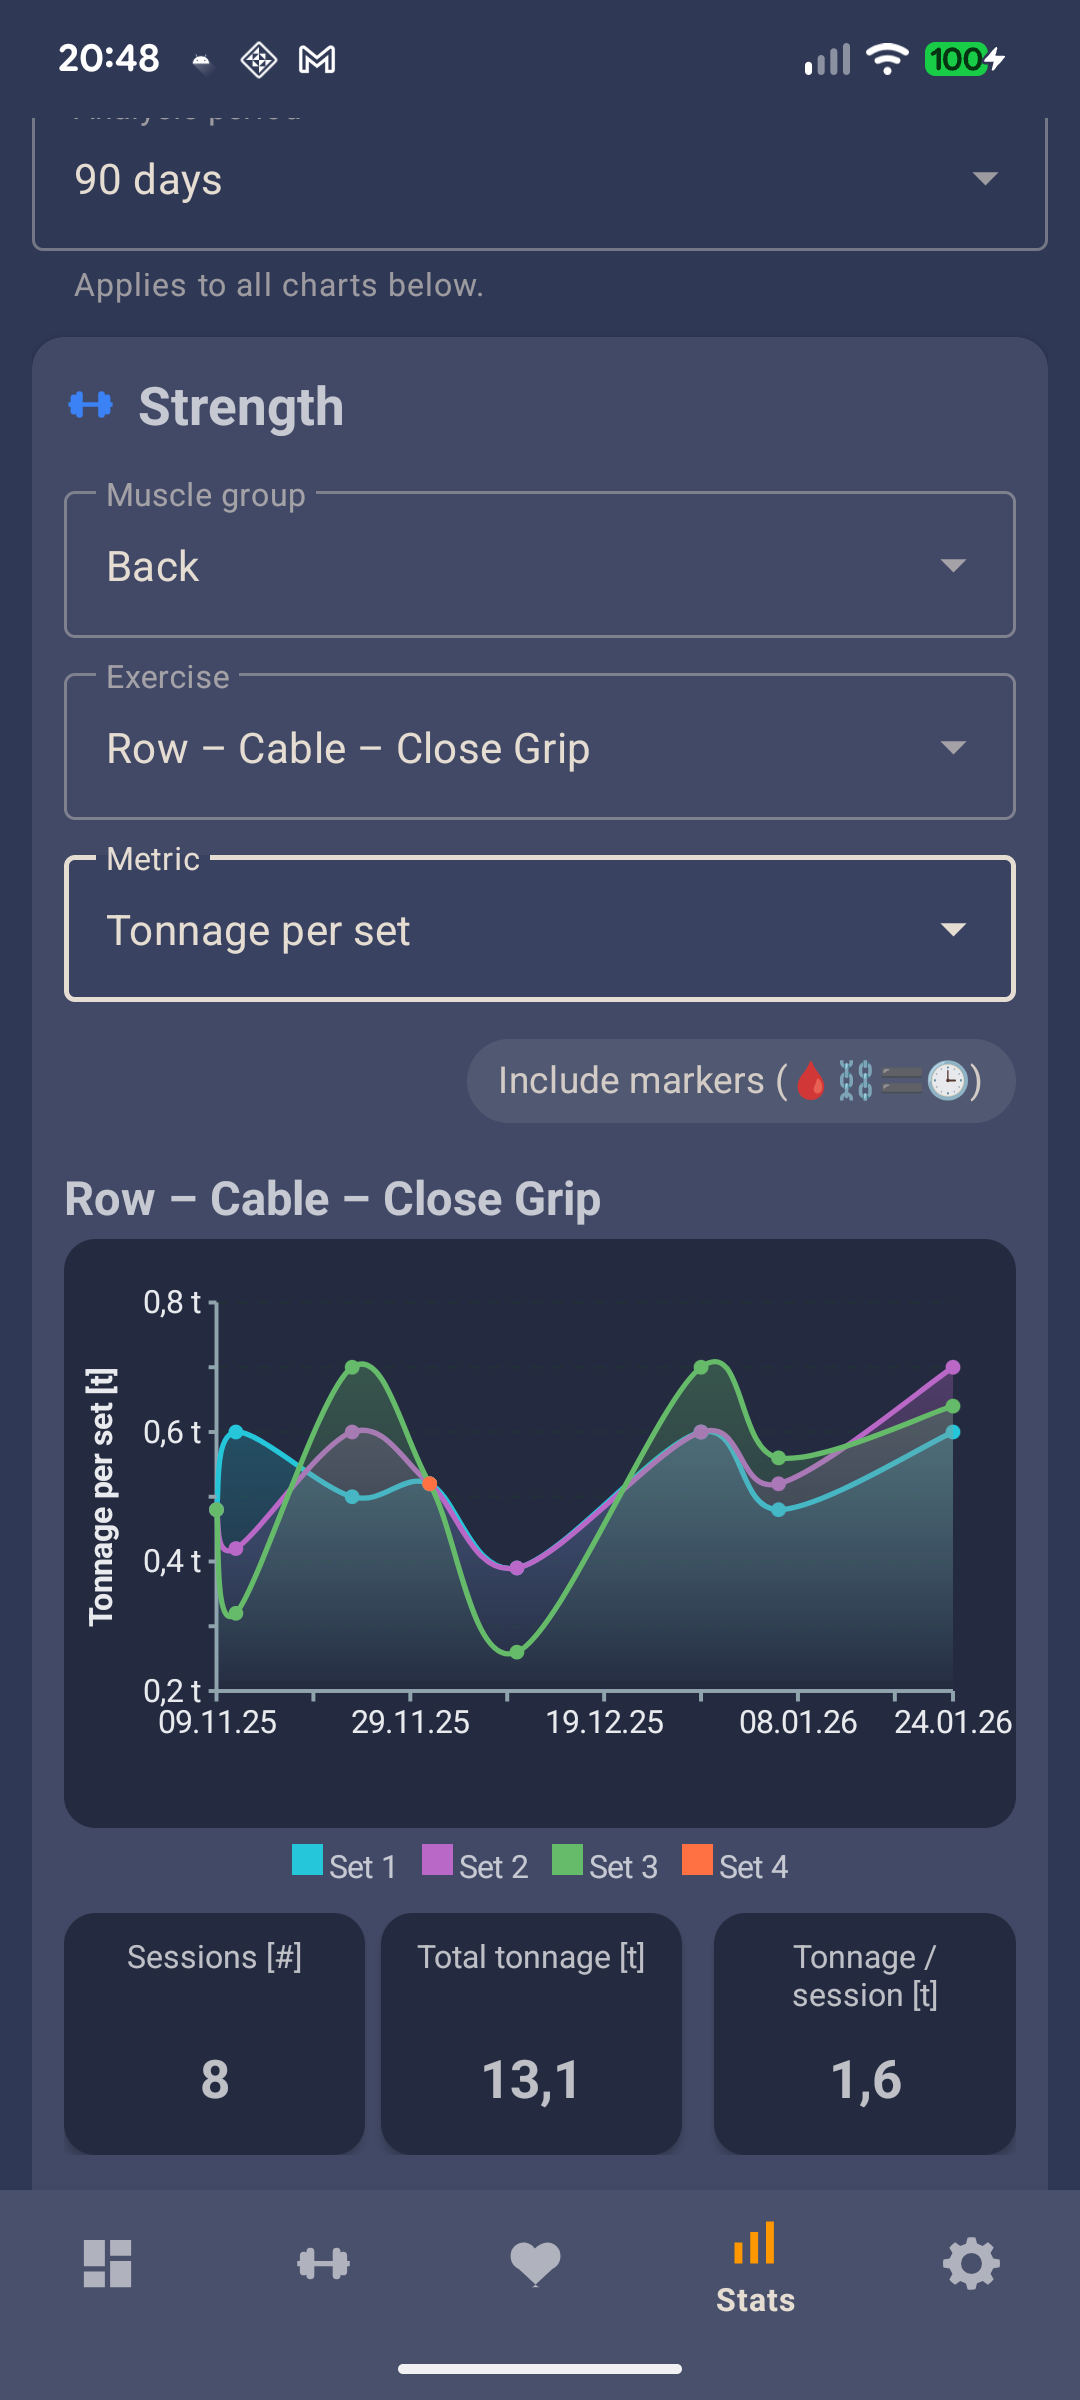Image resolution: width=1080 pixels, height=2400 pixels.
Task: Tap the purple Set 2 color swatch
Action: [438, 1860]
